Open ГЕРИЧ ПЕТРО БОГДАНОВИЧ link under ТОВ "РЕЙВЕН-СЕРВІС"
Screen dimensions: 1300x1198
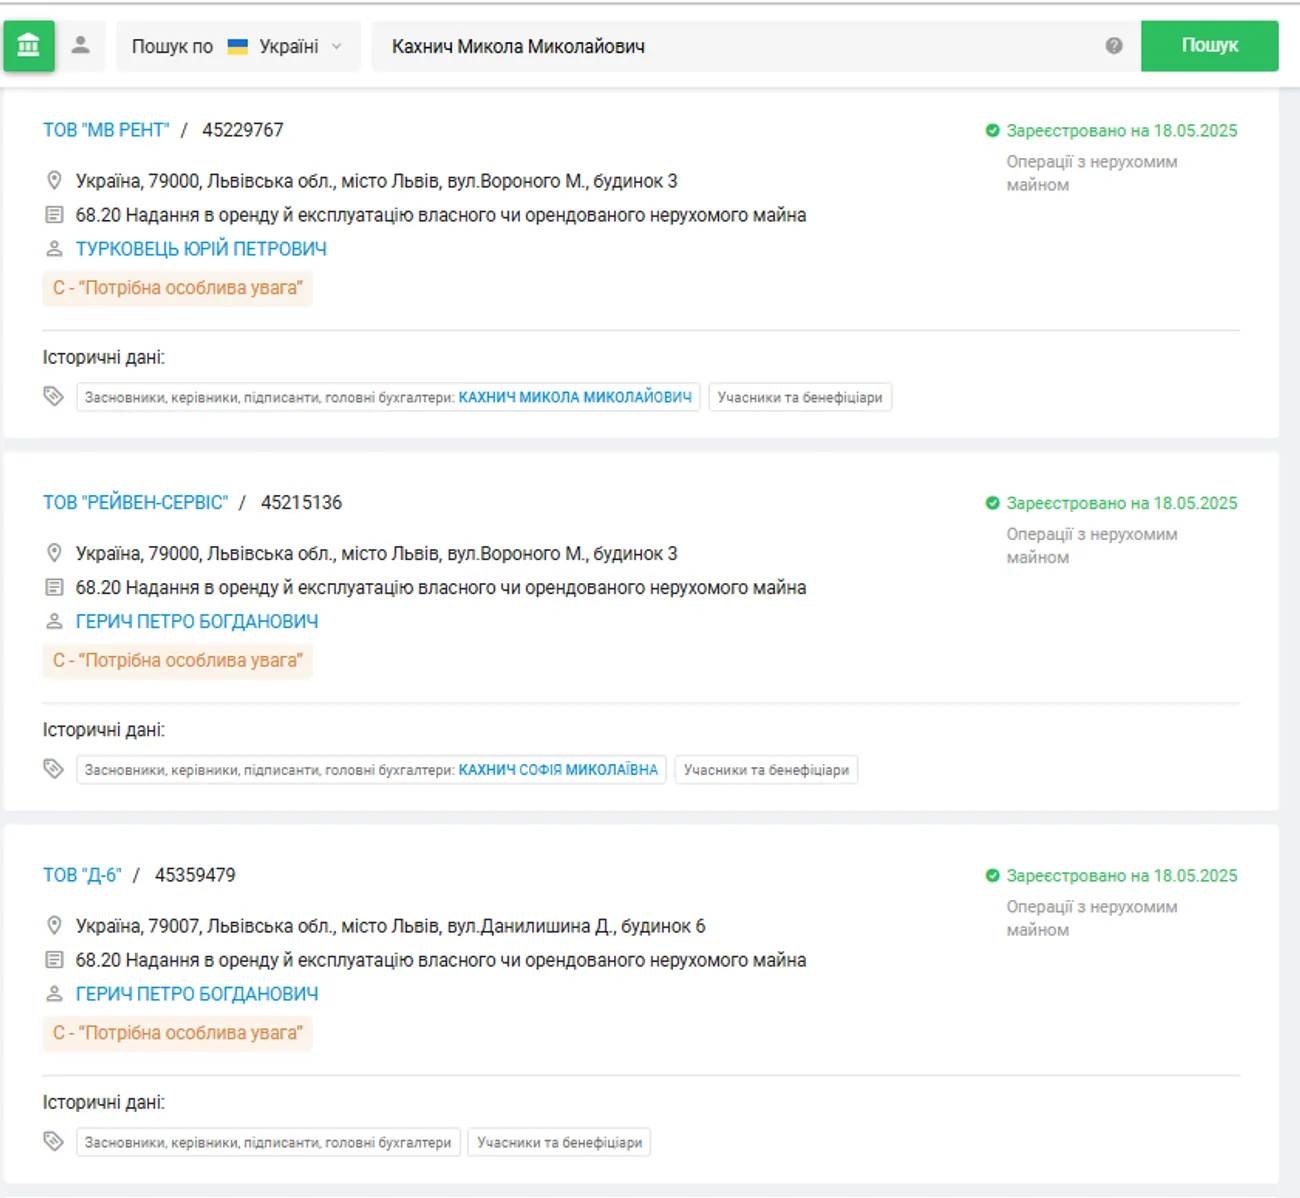coord(197,622)
